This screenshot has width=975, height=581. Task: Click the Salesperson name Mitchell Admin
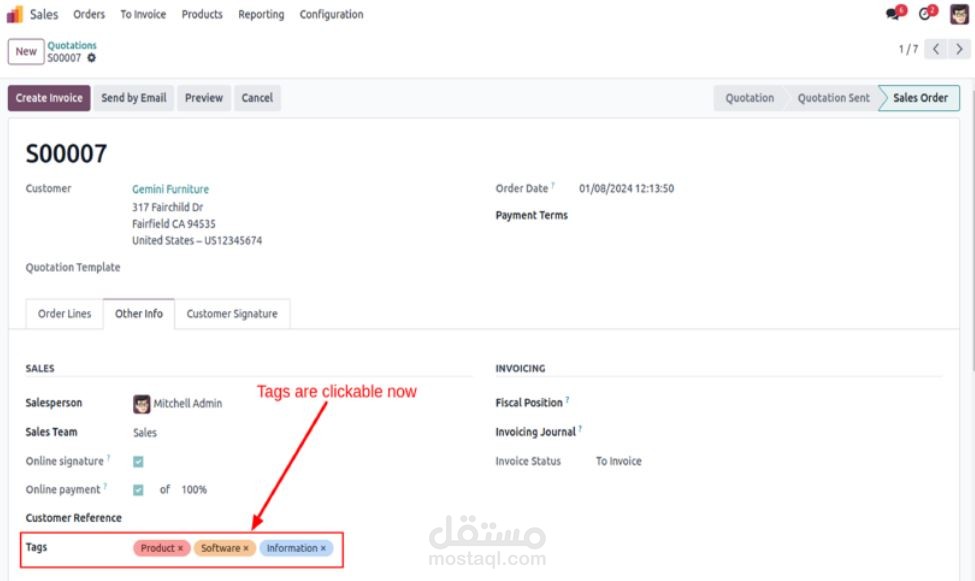click(188, 404)
